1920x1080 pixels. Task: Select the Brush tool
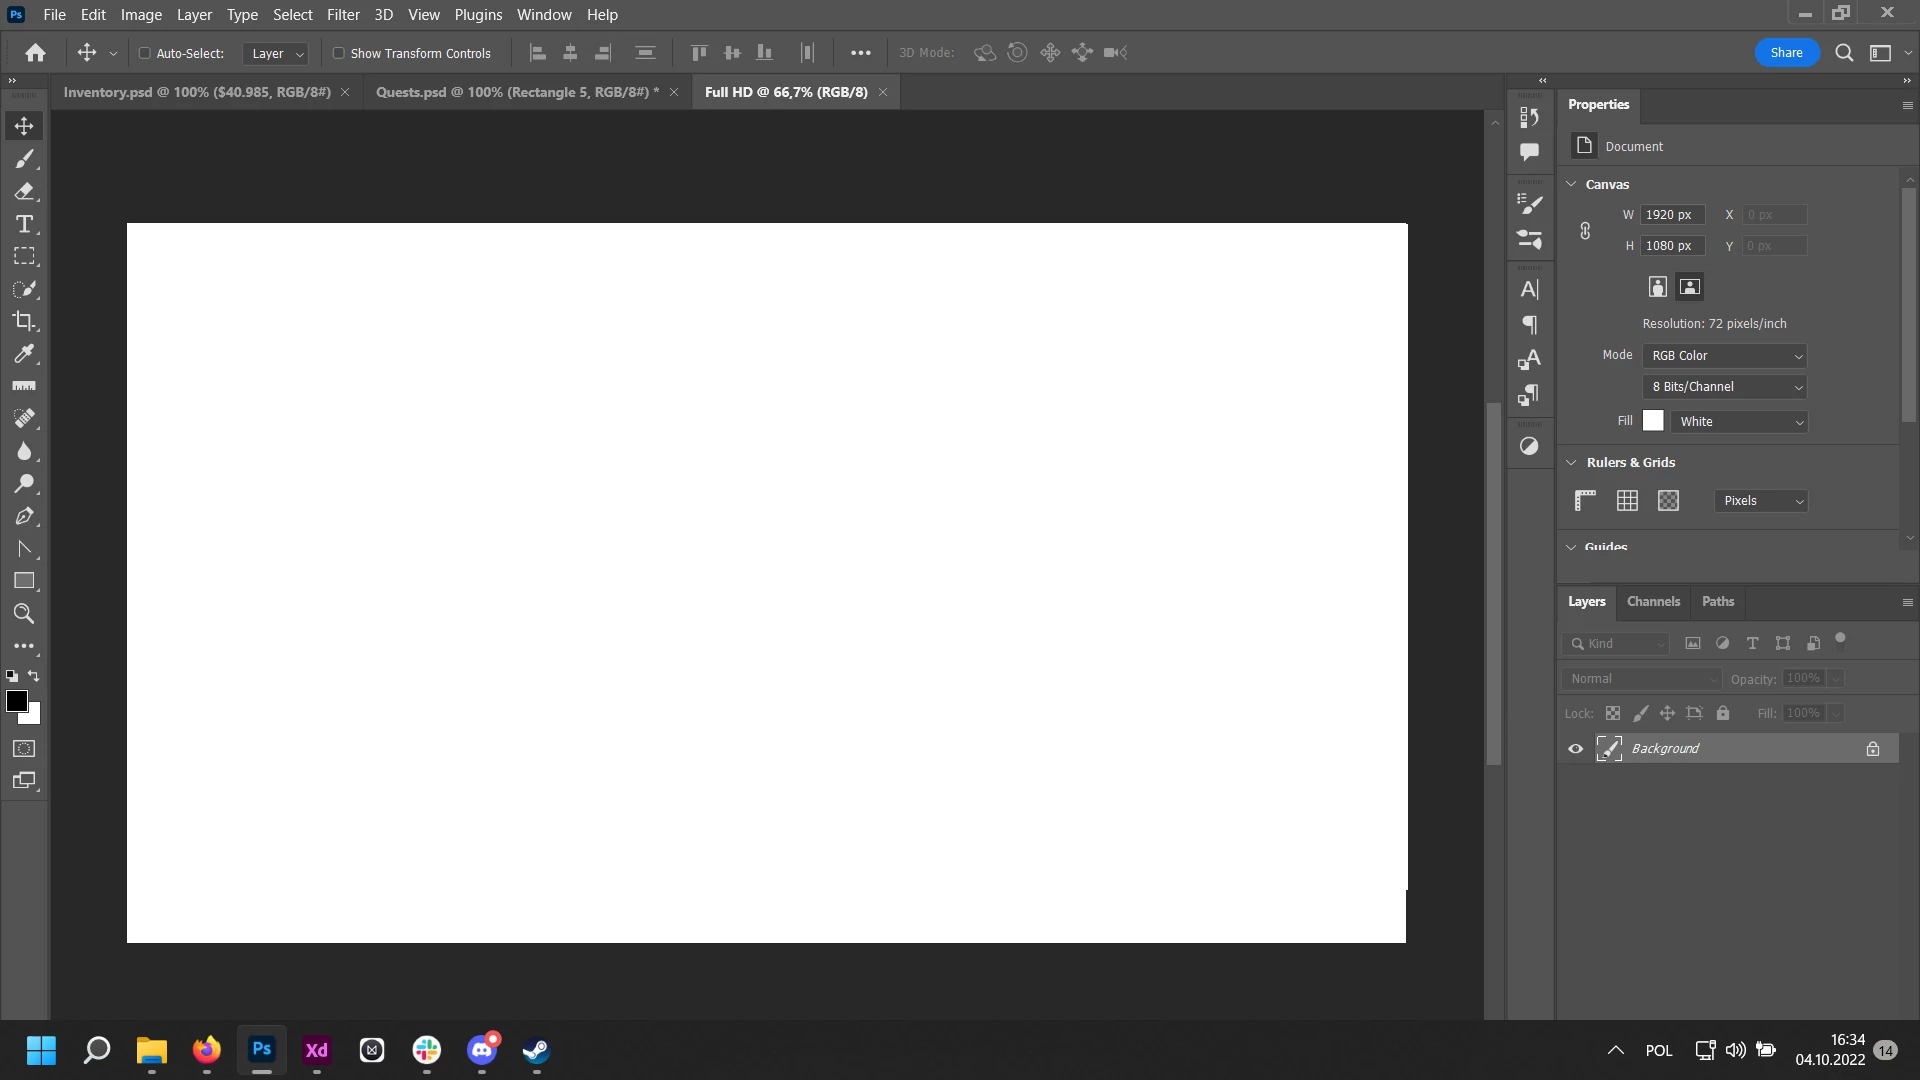[x=24, y=159]
